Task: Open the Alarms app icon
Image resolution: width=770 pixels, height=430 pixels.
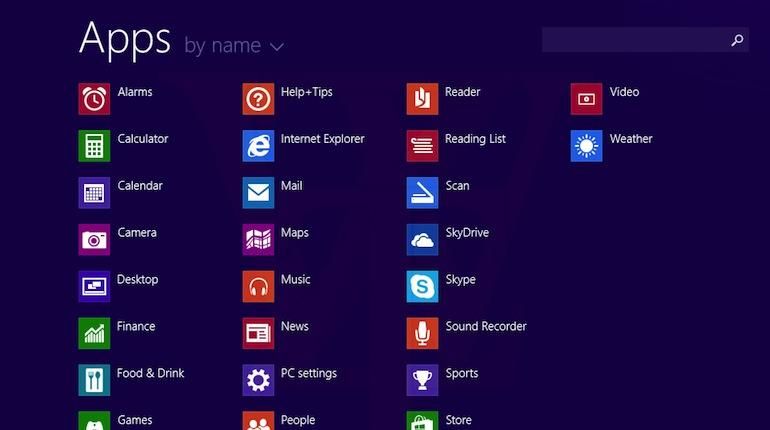Action: click(94, 99)
